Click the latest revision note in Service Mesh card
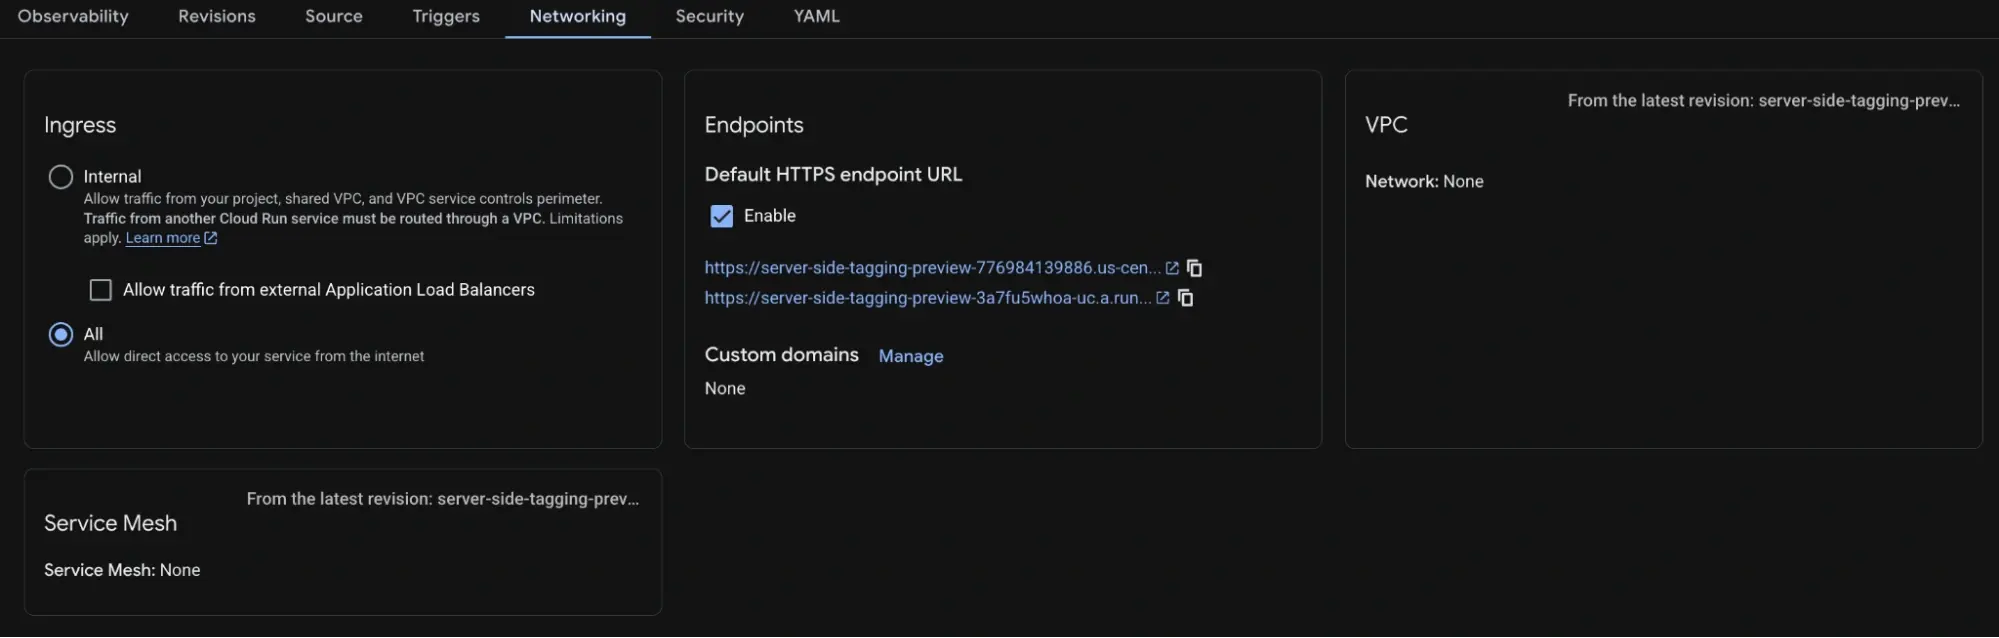 coord(443,499)
